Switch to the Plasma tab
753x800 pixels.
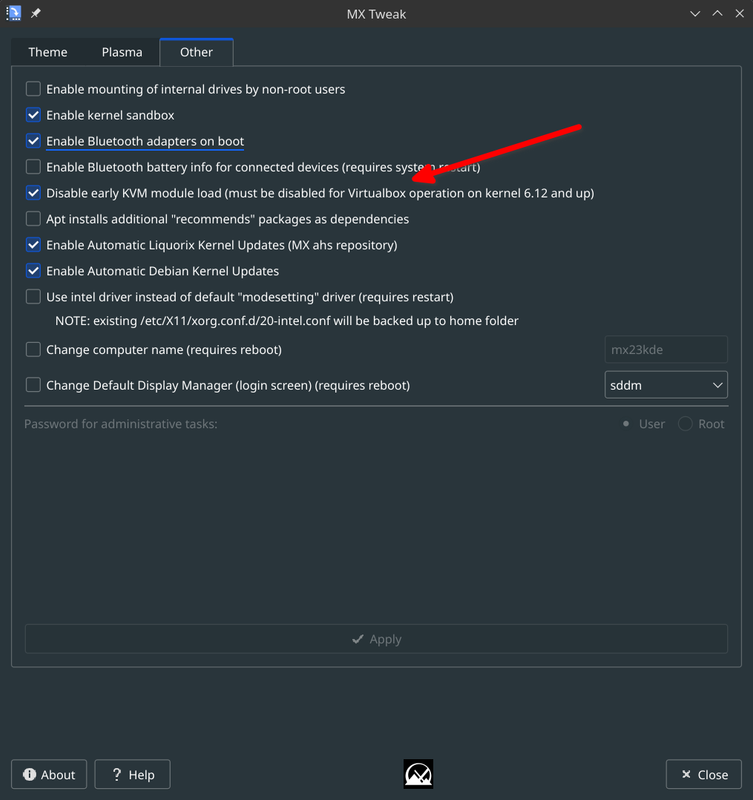coord(122,52)
